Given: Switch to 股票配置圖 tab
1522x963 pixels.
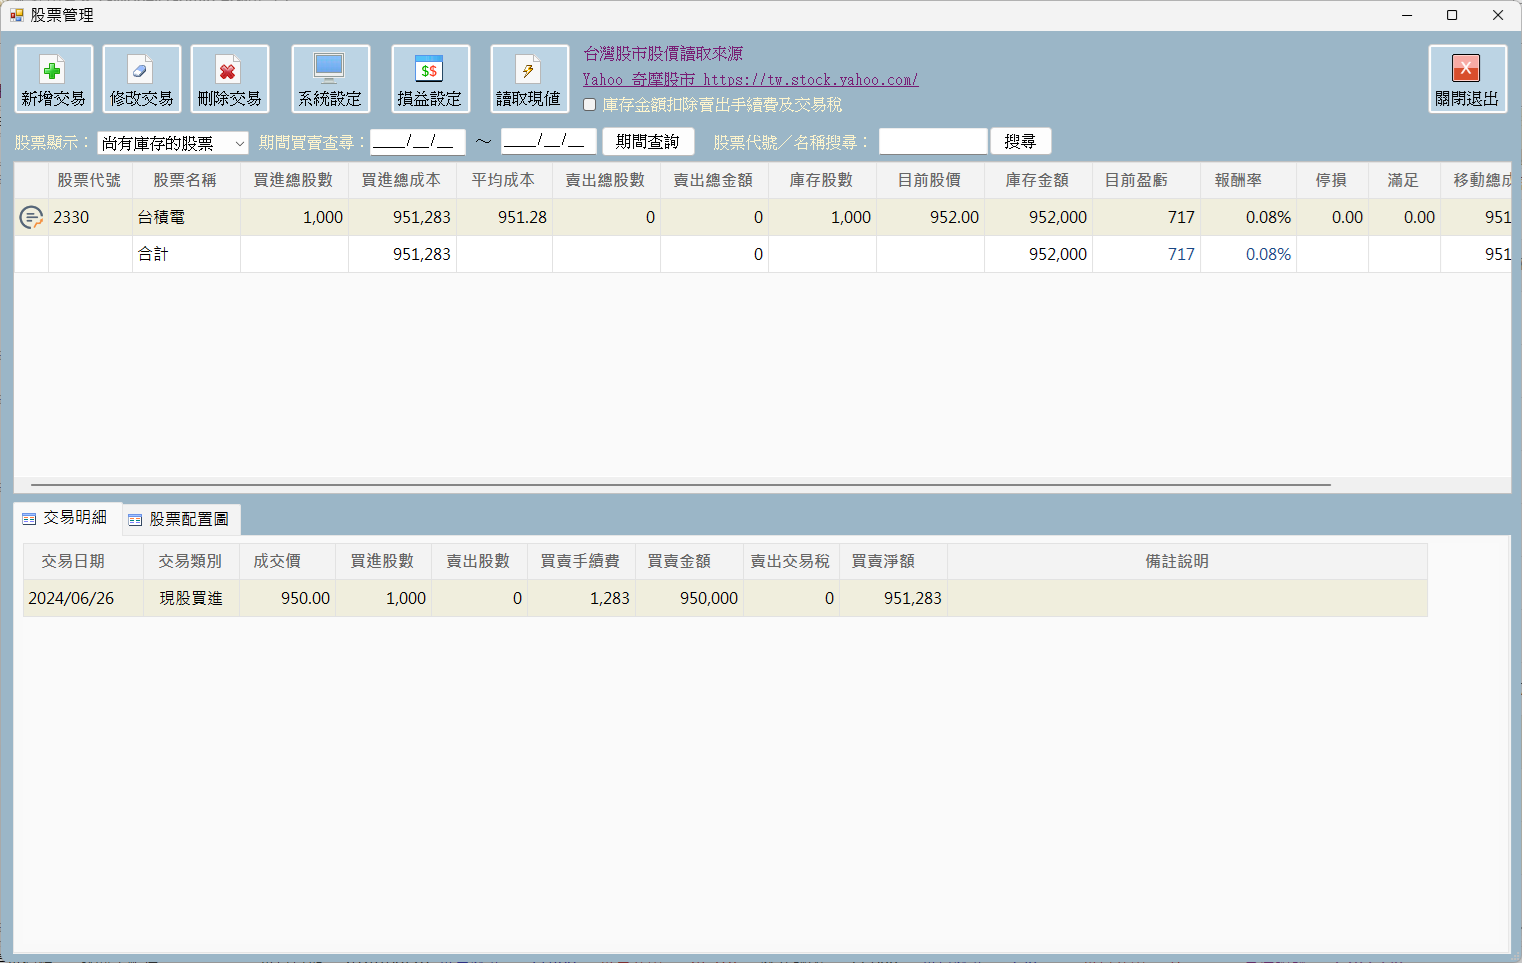Looking at the screenshot, I should click(x=180, y=519).
